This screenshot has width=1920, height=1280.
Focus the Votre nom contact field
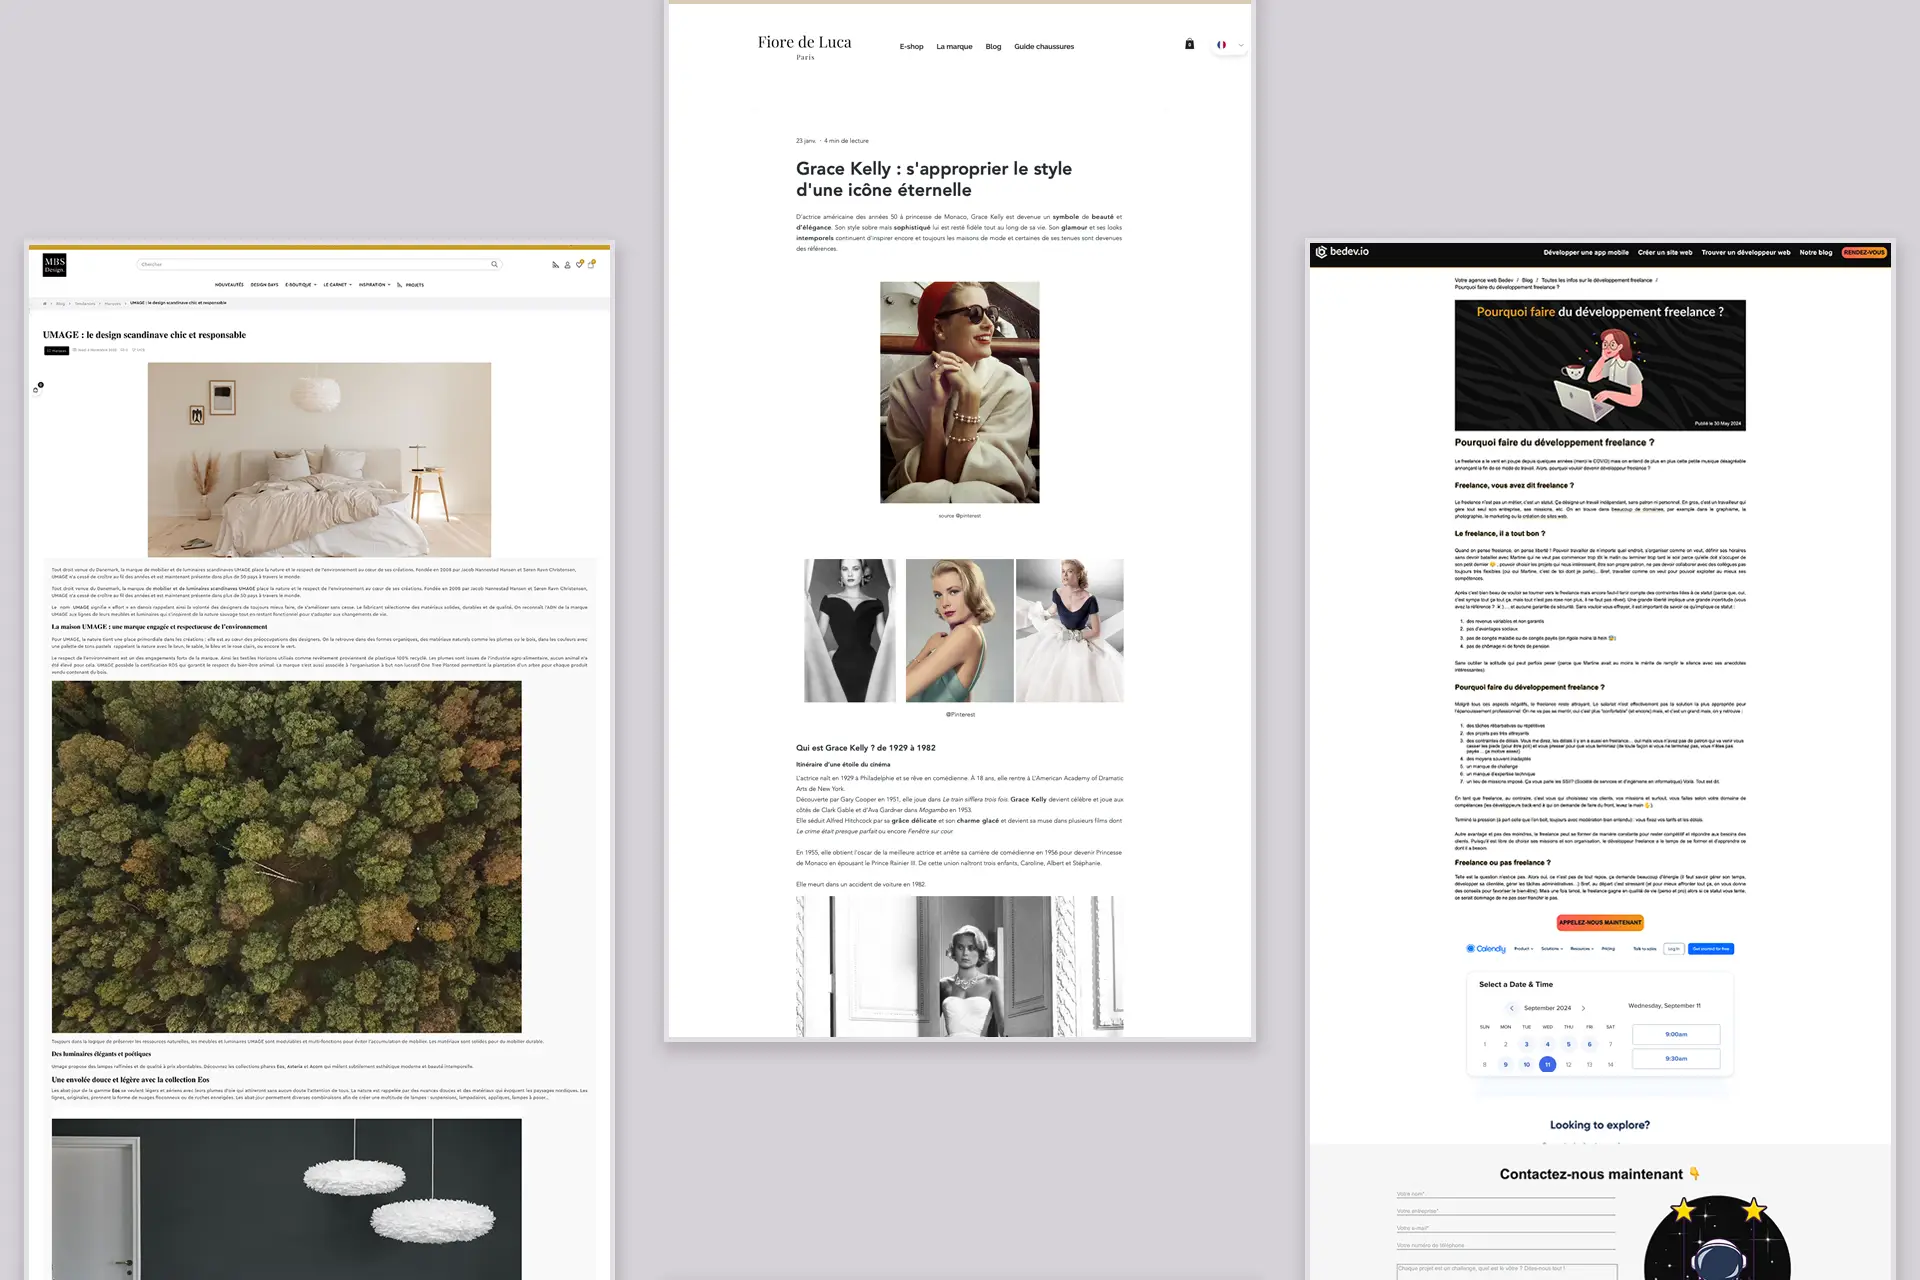pyautogui.click(x=1506, y=1194)
